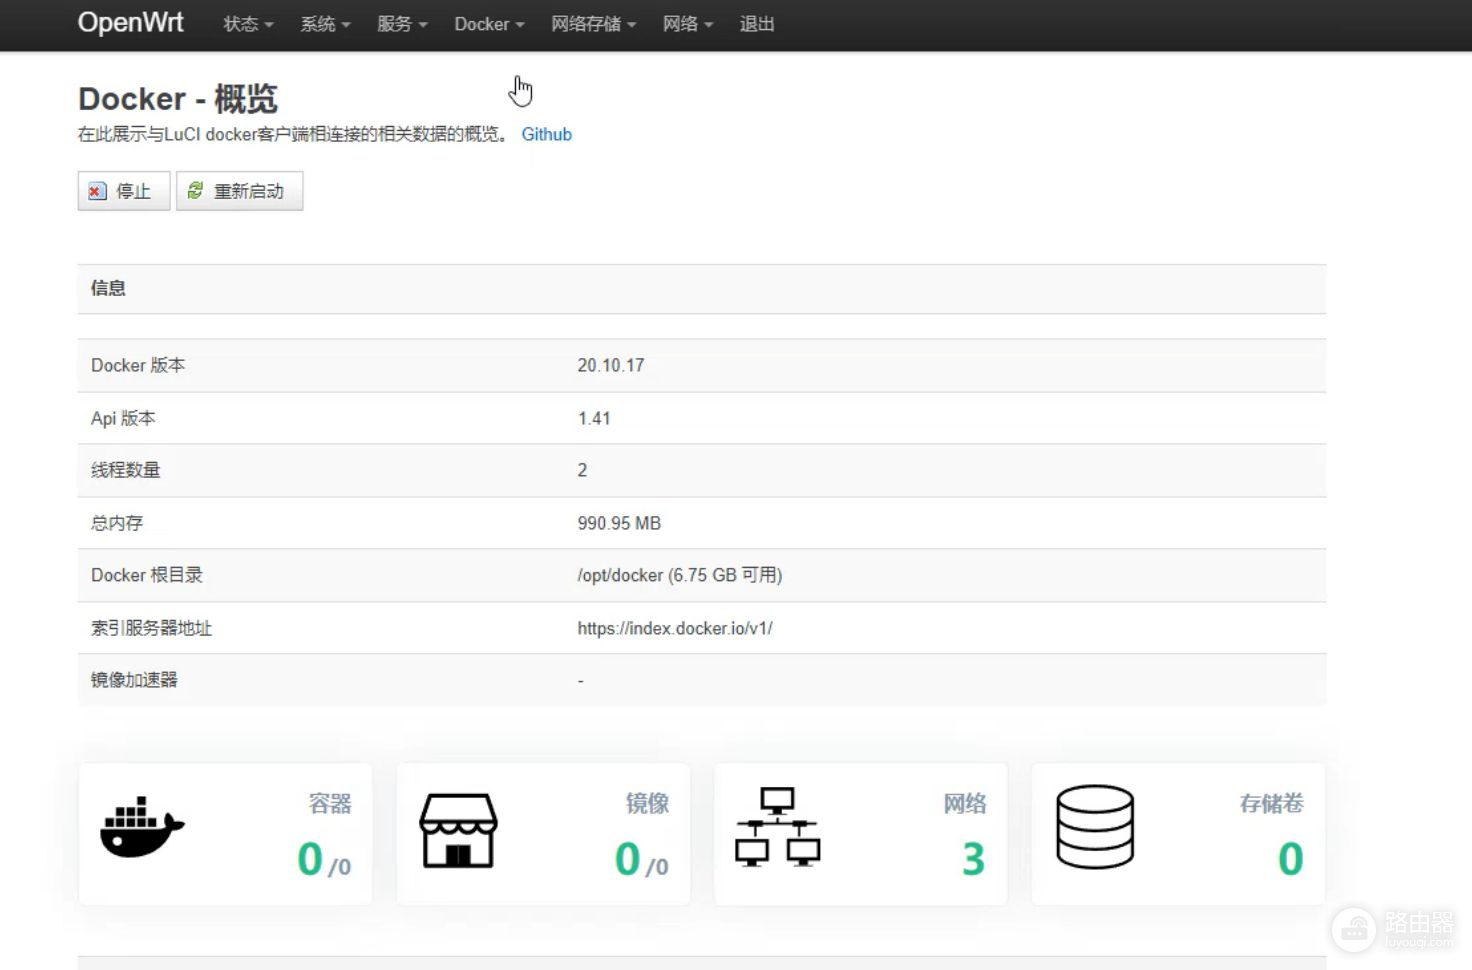Click the network topology icon in the networks card

coord(778,827)
